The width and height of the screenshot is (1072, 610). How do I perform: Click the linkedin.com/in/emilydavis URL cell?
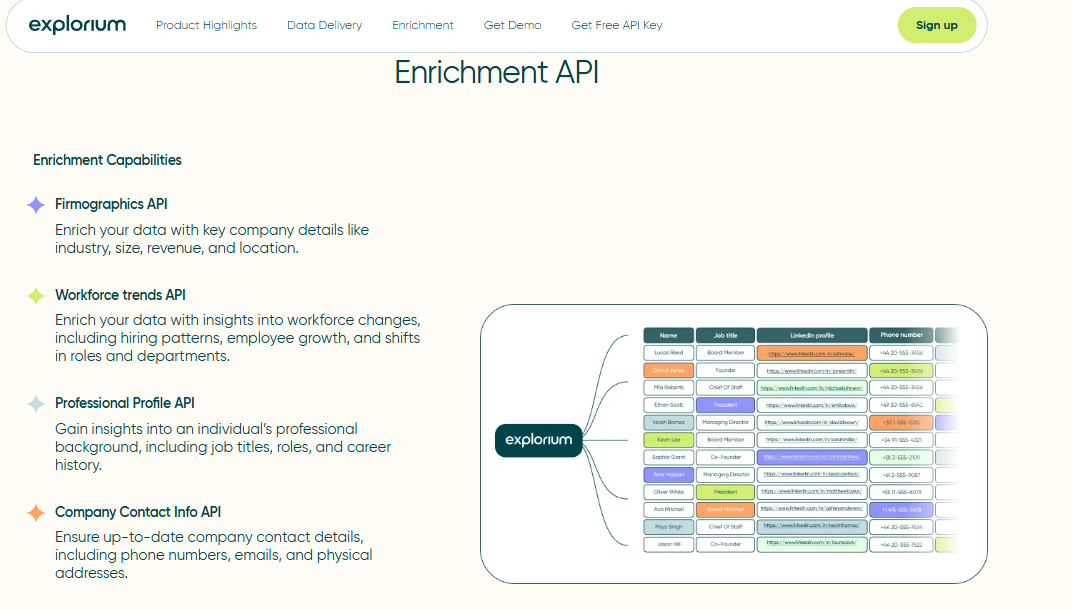click(x=812, y=405)
